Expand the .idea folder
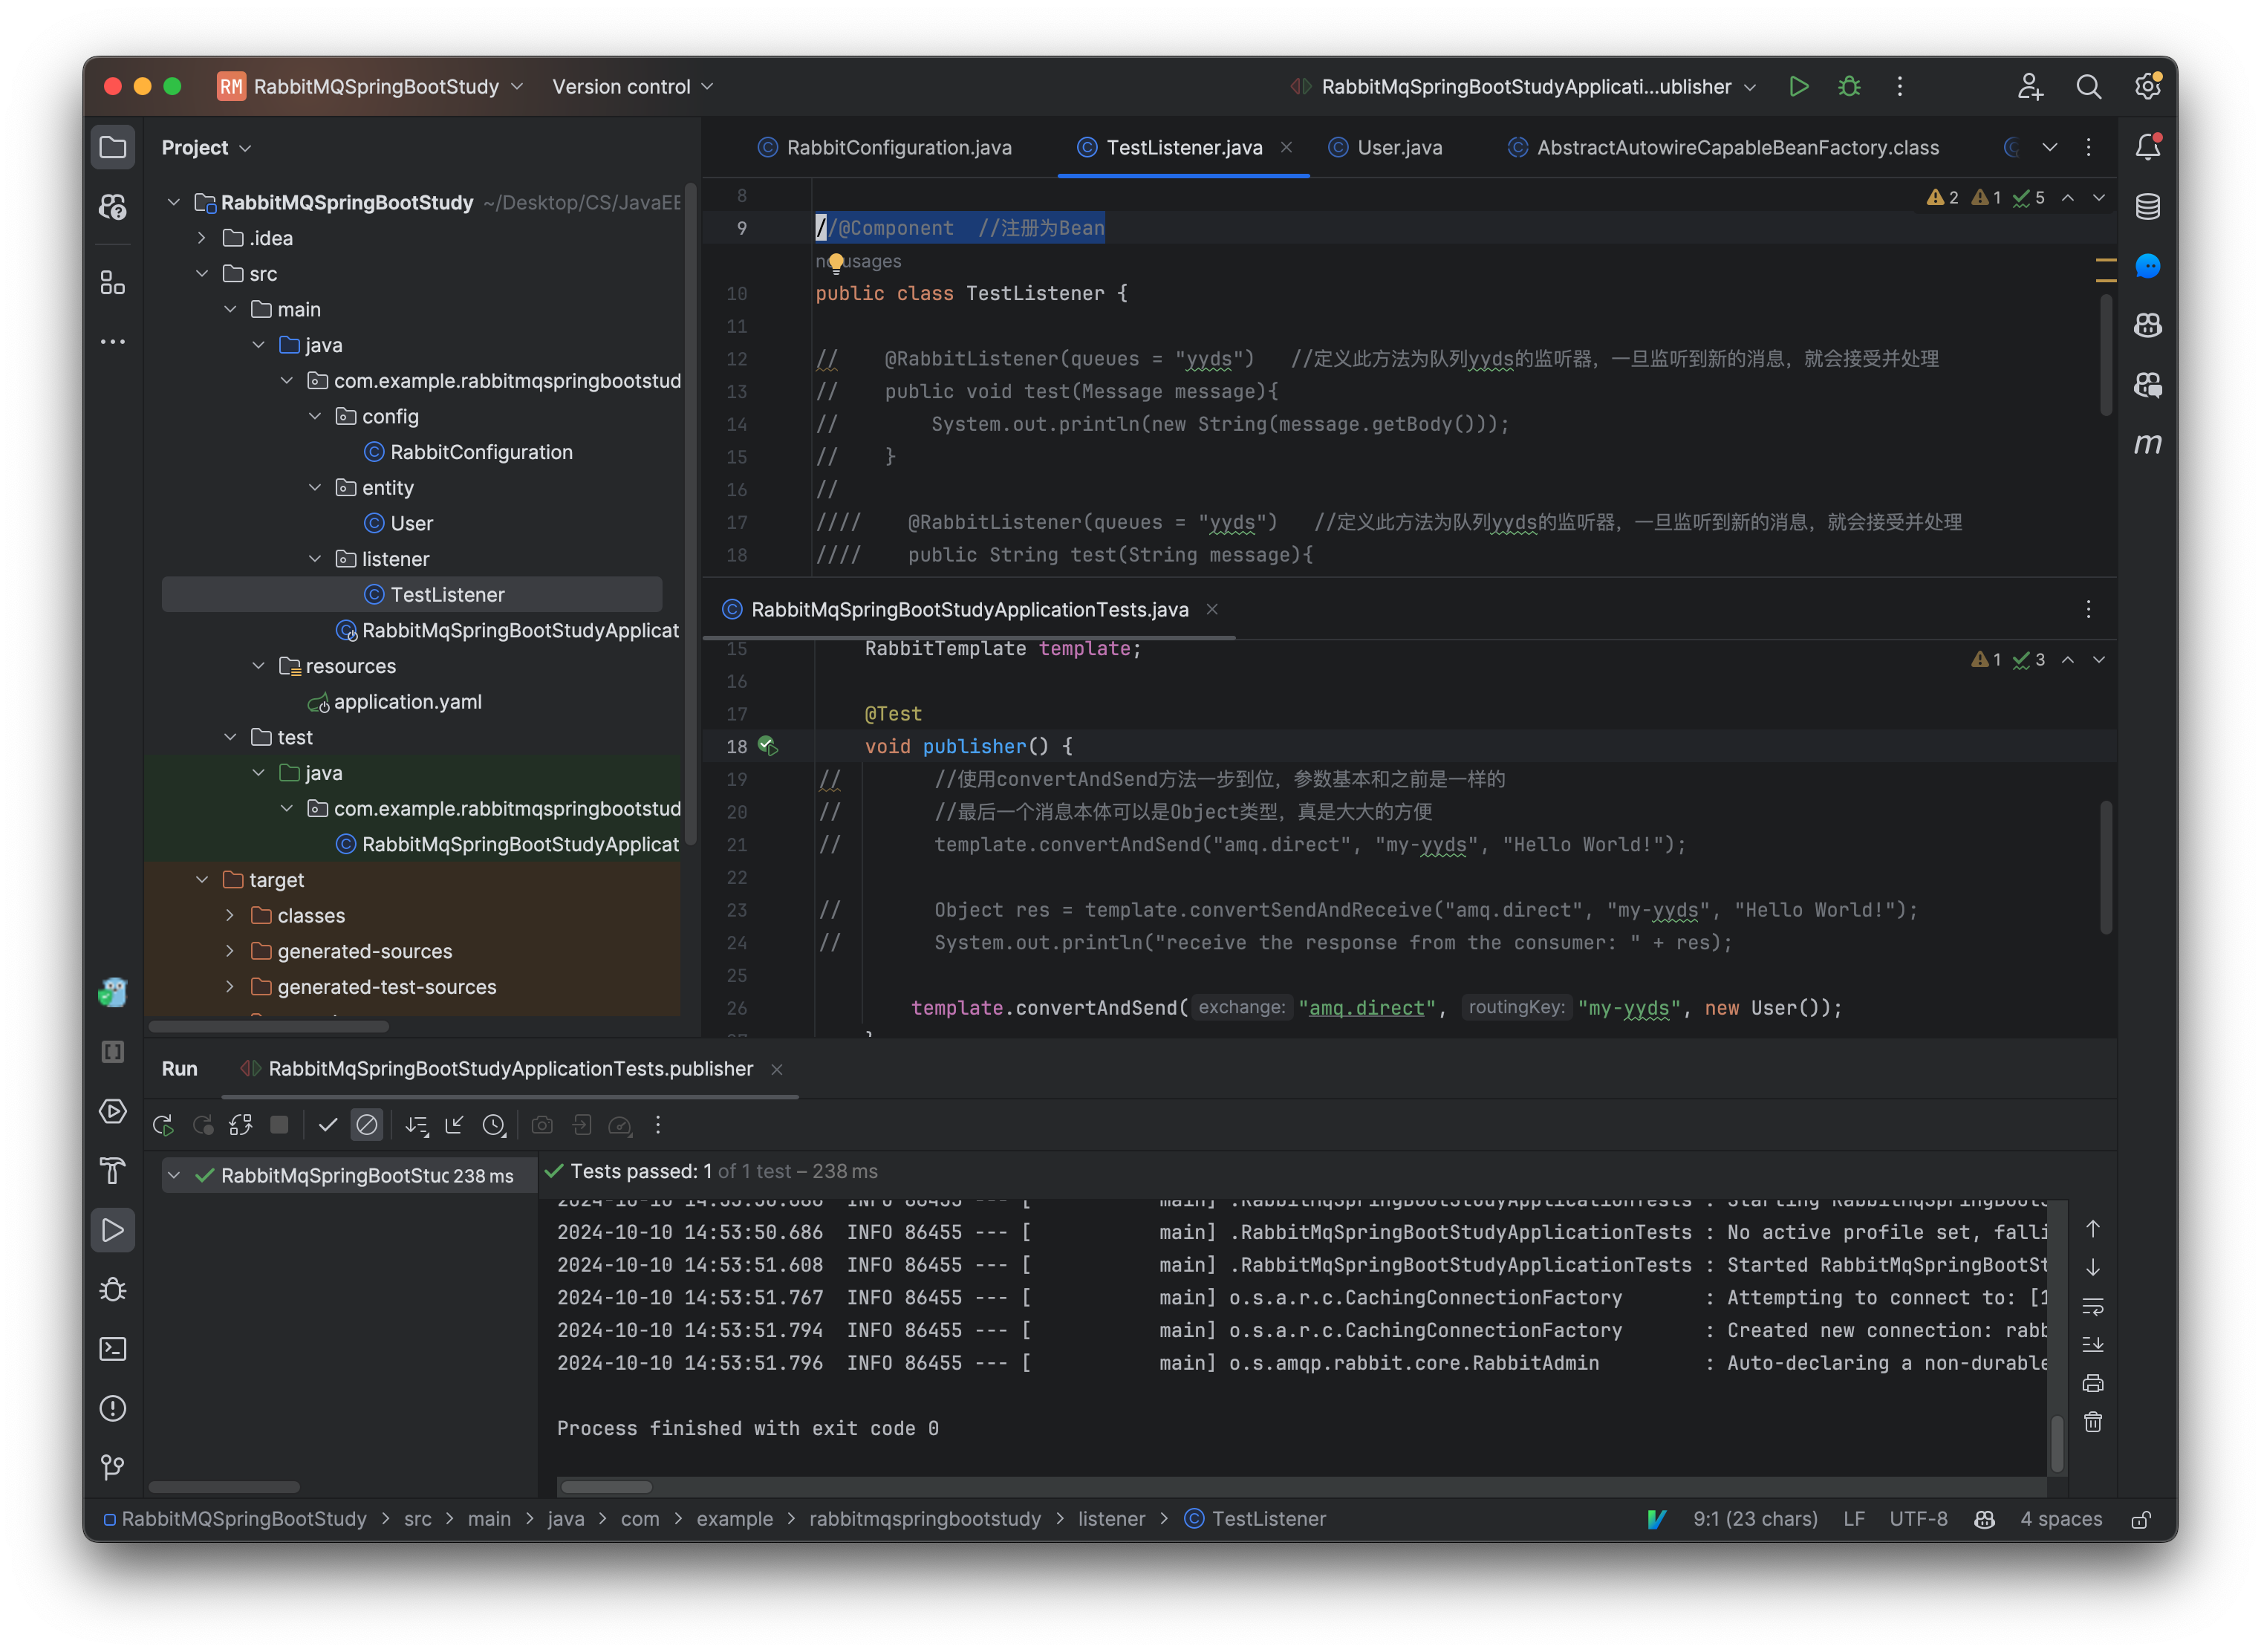The image size is (2261, 1652). (x=201, y=237)
